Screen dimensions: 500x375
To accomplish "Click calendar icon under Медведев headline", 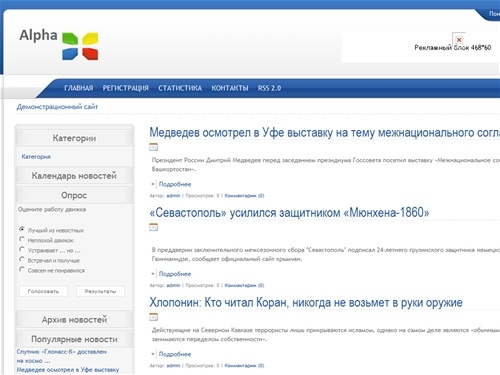I will pos(153,147).
